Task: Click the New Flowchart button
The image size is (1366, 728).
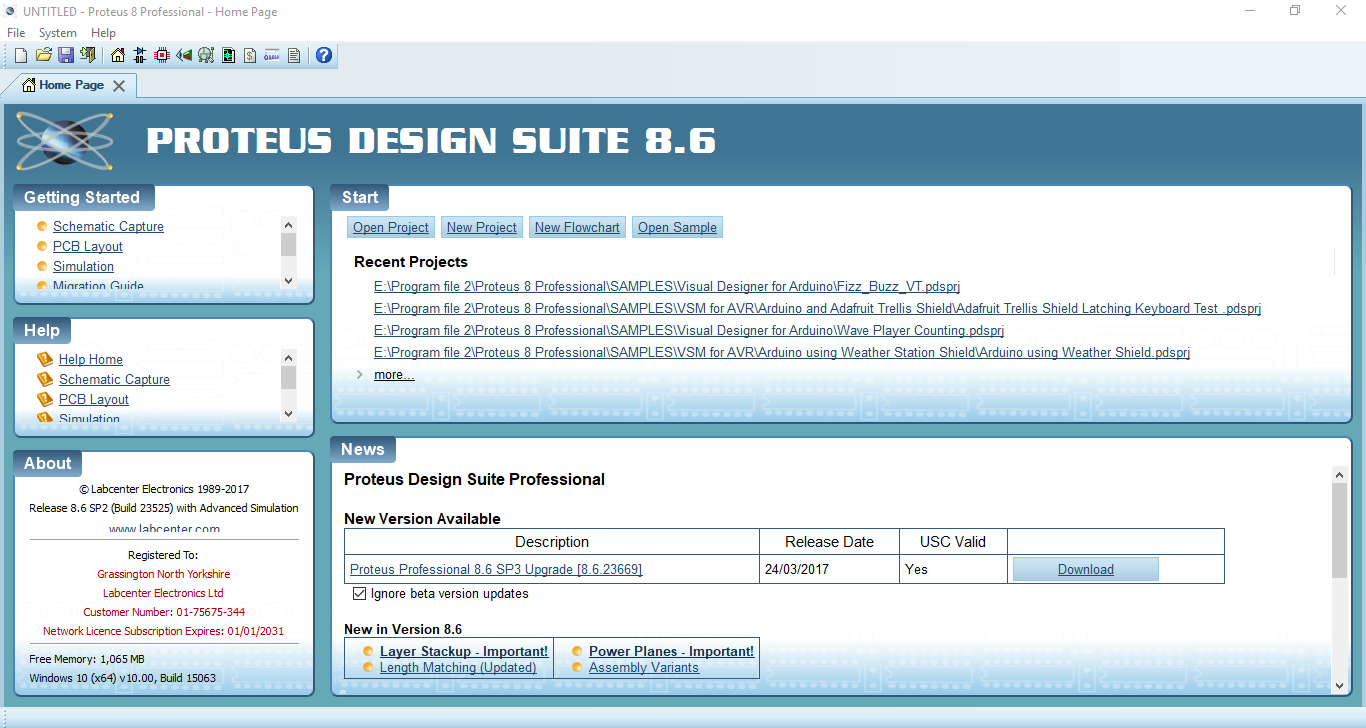Action: pyautogui.click(x=577, y=227)
